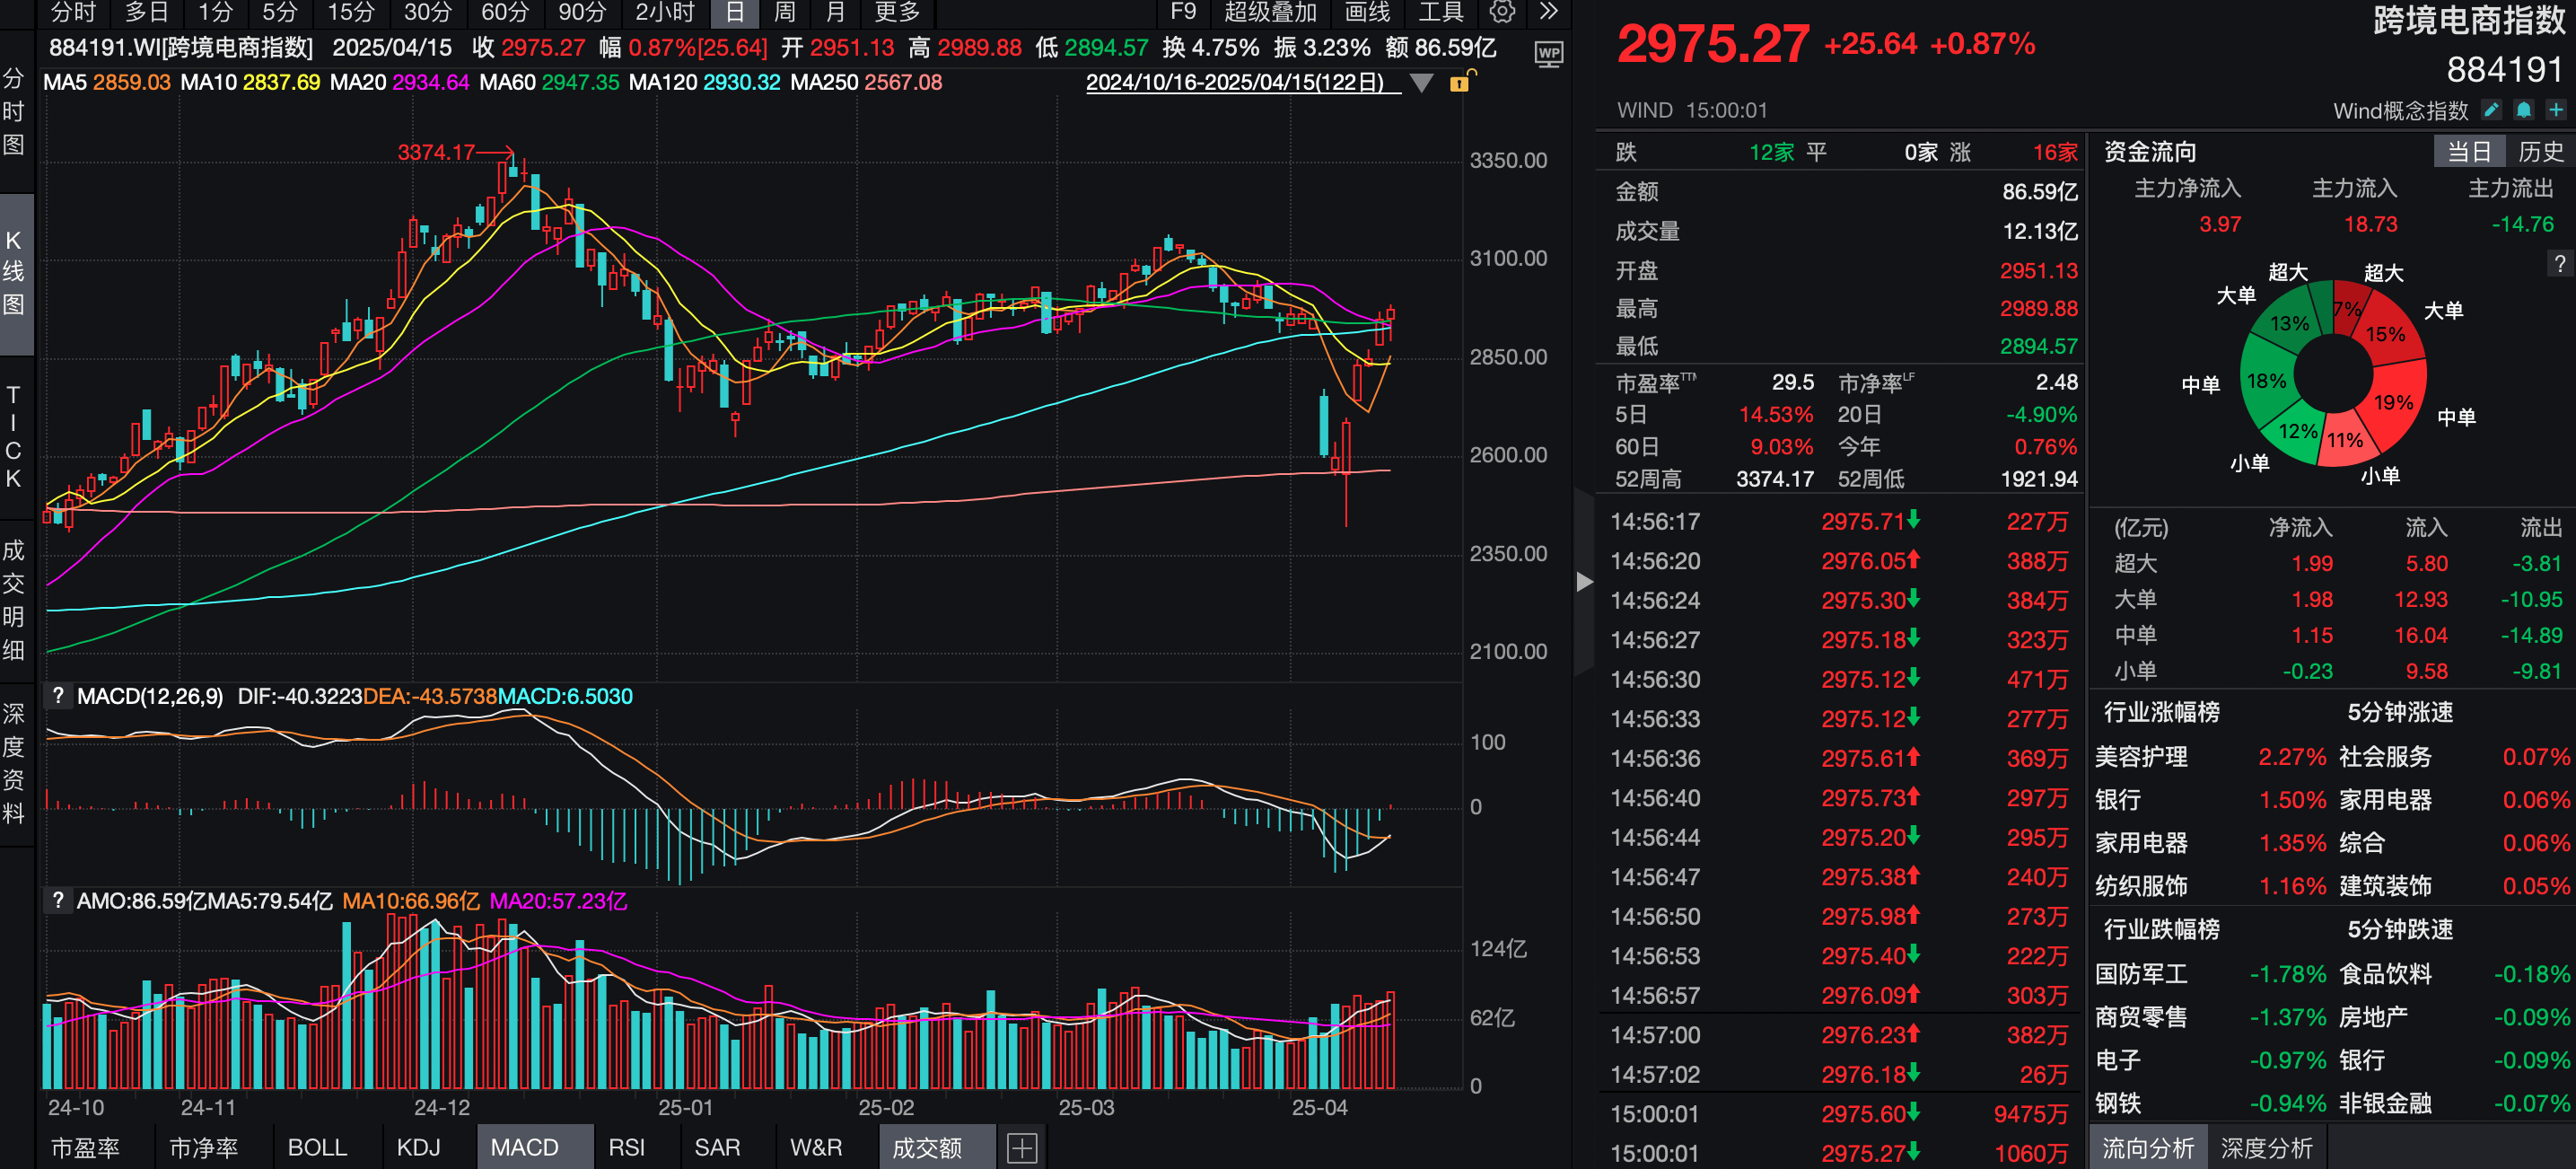The width and height of the screenshot is (2576, 1169).
Task: Open MACD help via the question mark icon
Action: click(x=59, y=695)
